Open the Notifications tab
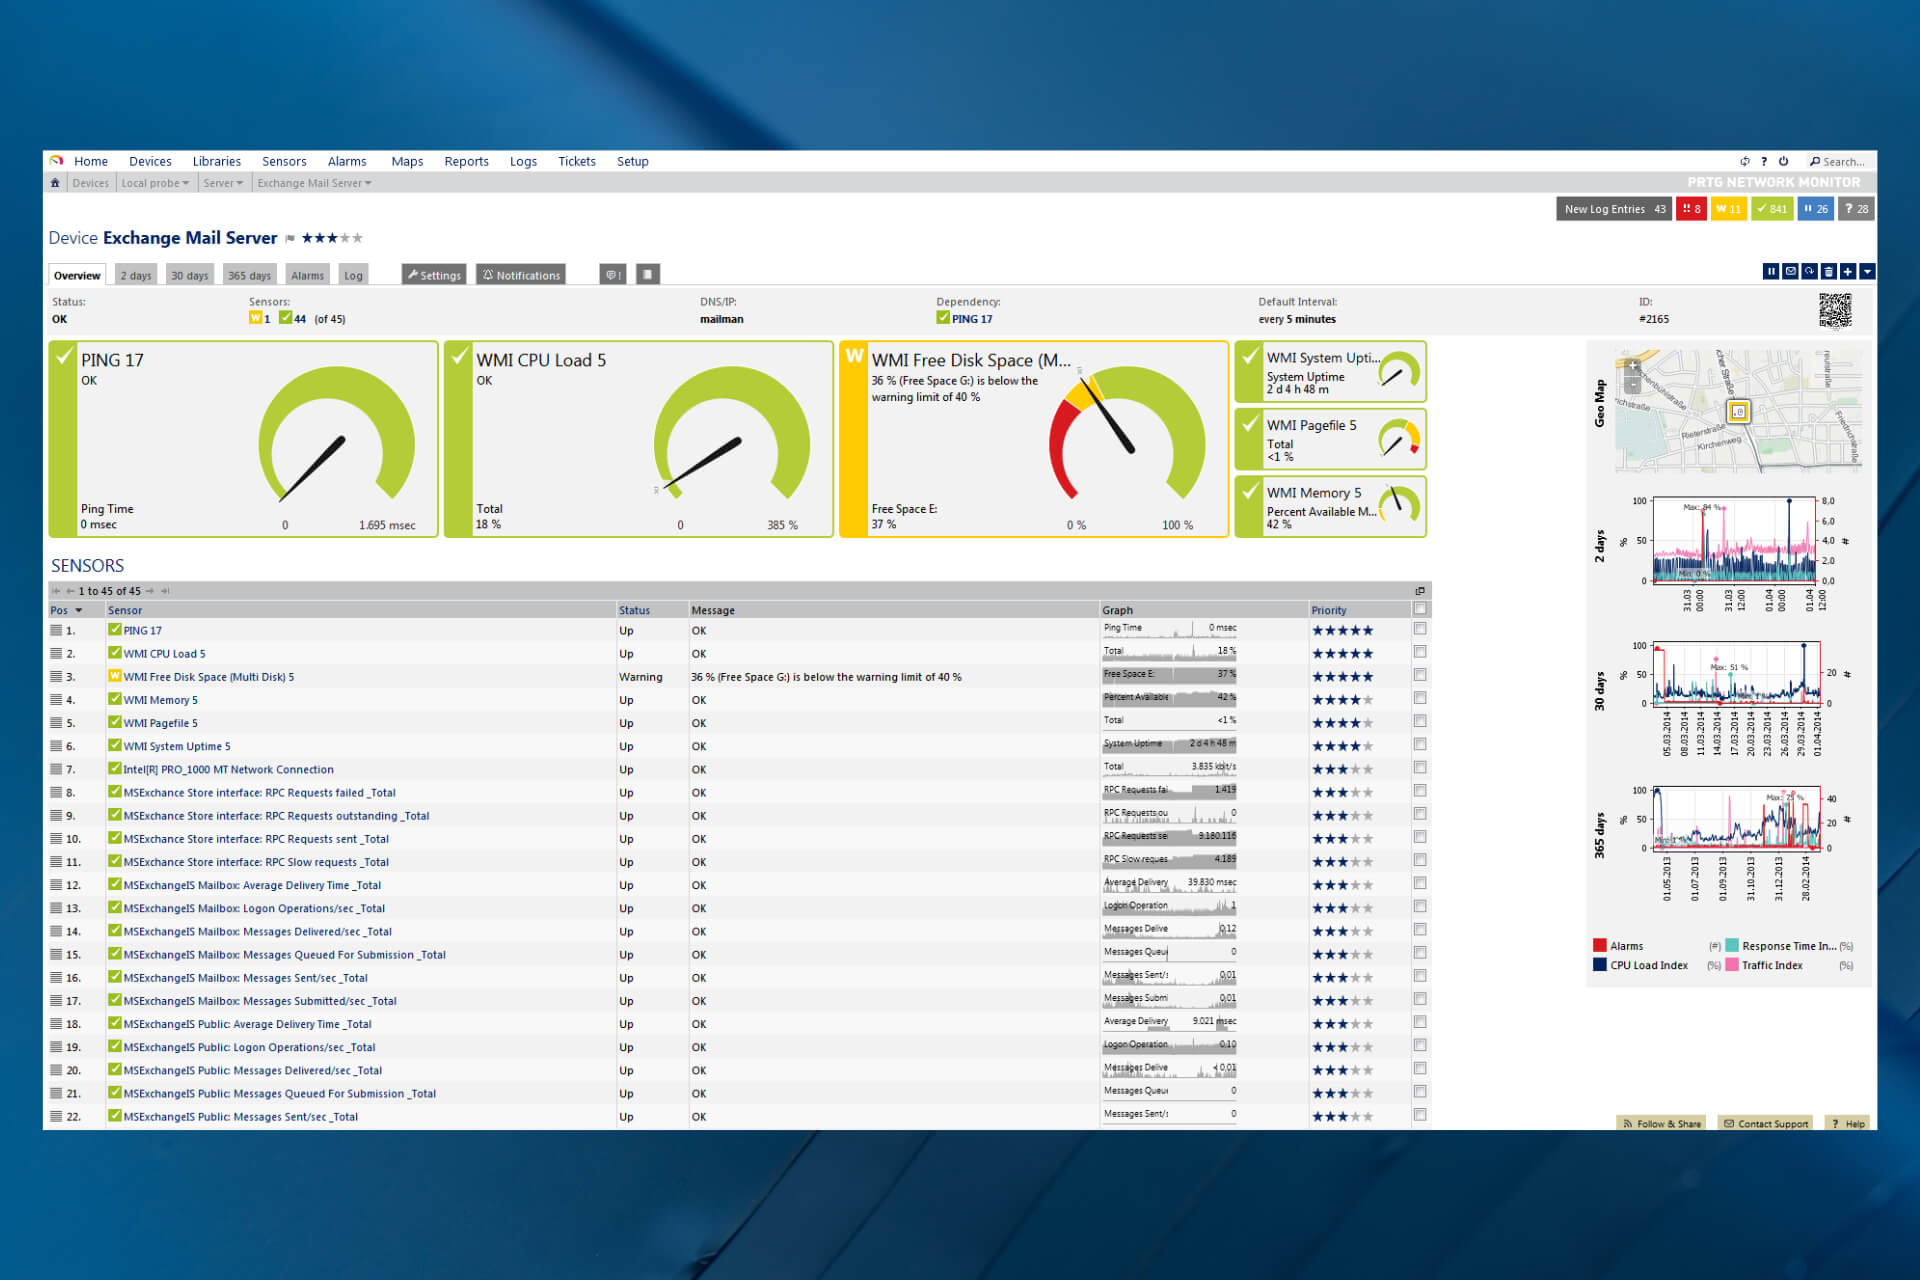Image resolution: width=1920 pixels, height=1280 pixels. click(521, 275)
